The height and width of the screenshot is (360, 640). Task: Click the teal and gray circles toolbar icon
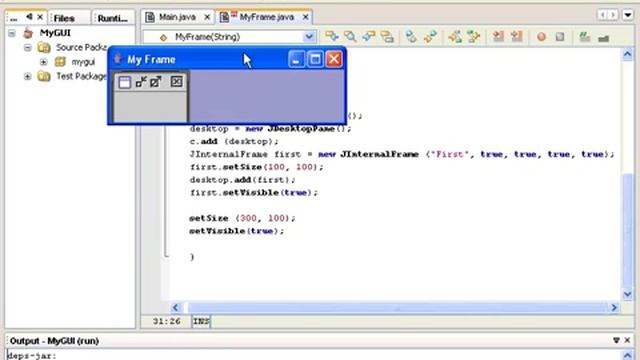tap(411, 37)
